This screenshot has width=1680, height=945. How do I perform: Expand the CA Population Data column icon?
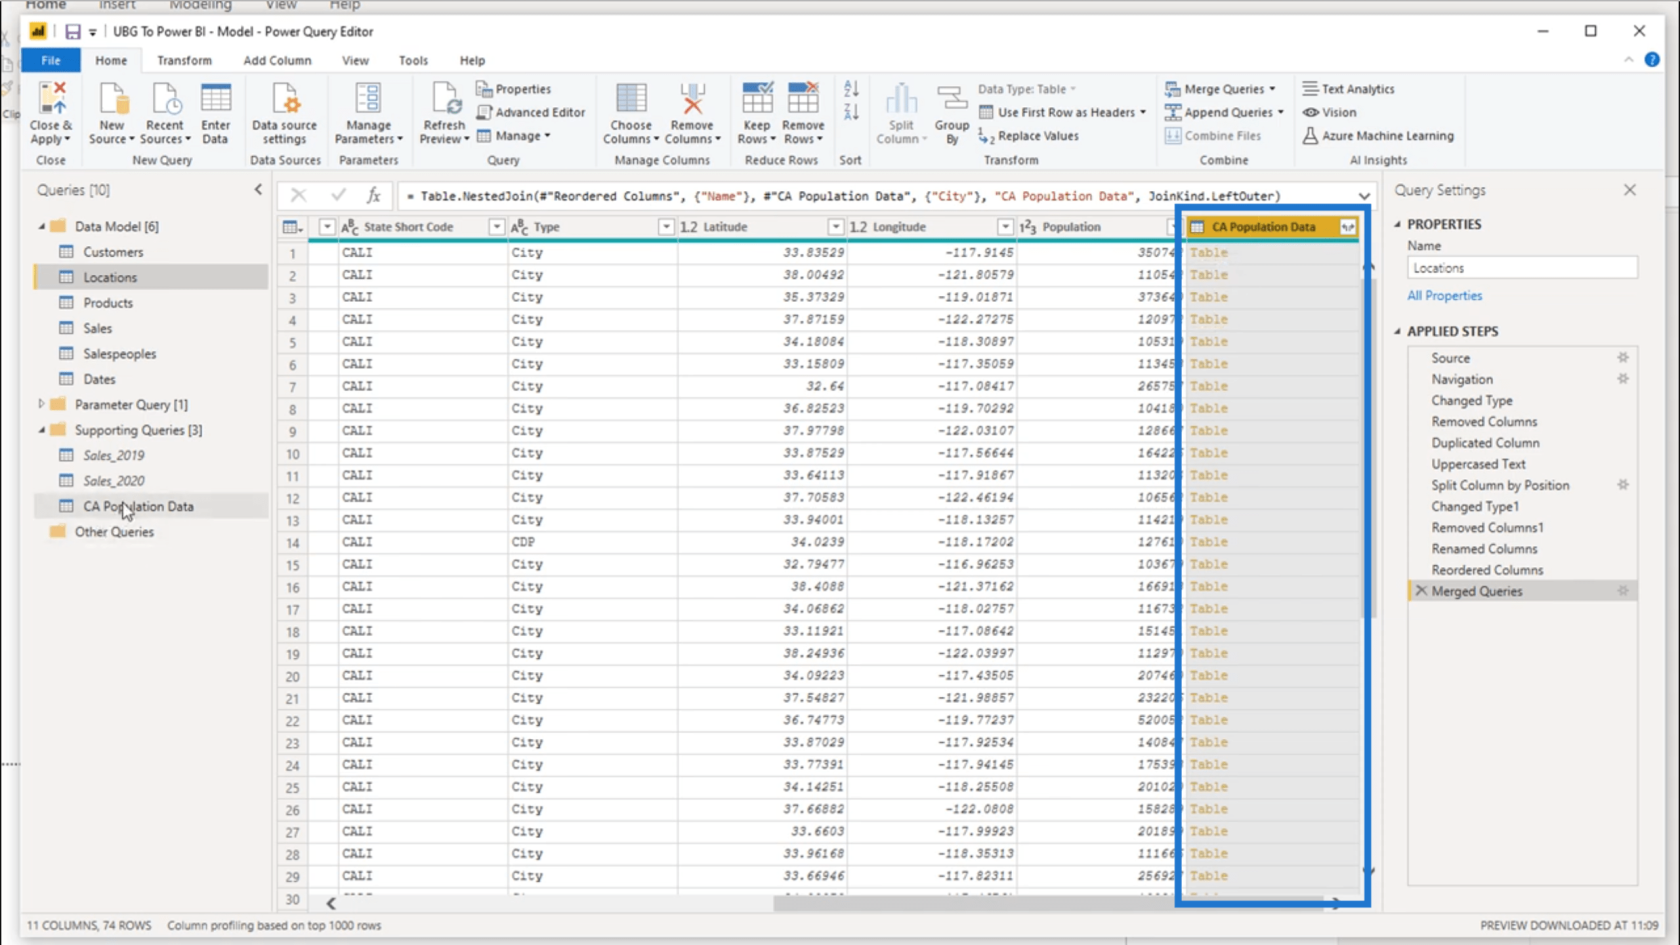coord(1347,227)
